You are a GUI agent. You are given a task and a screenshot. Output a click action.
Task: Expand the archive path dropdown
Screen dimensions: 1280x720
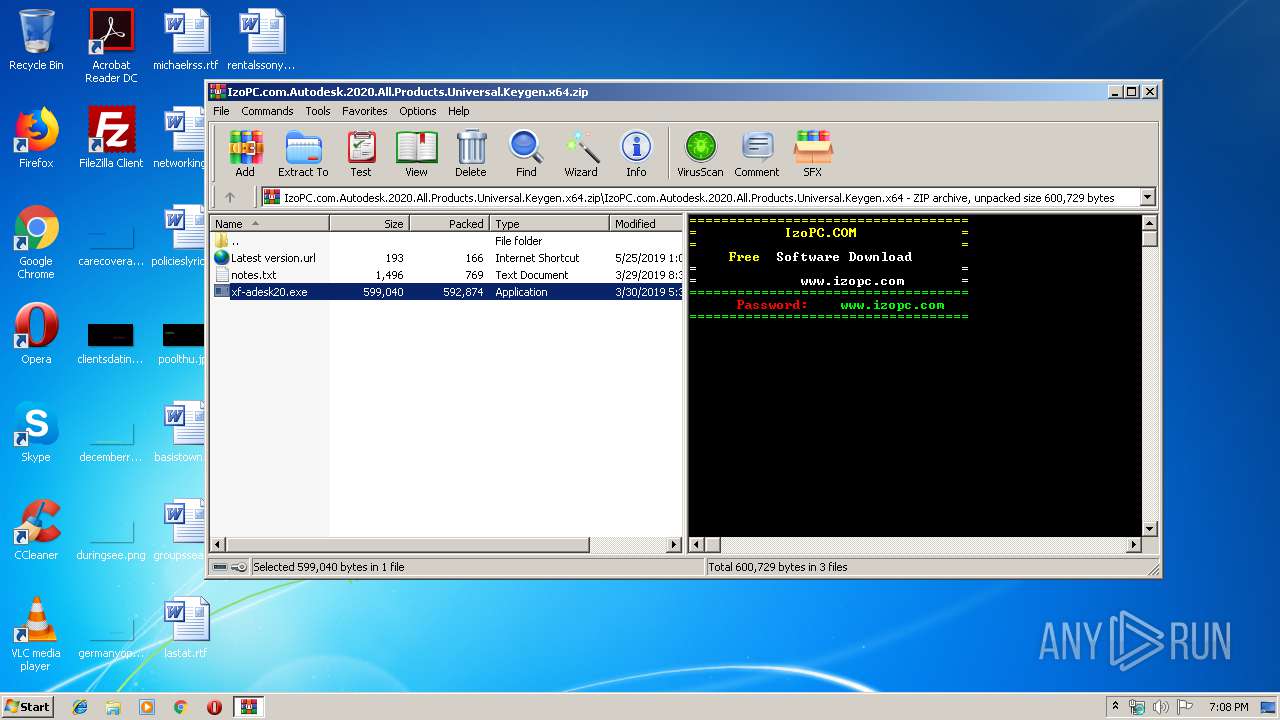[1147, 198]
